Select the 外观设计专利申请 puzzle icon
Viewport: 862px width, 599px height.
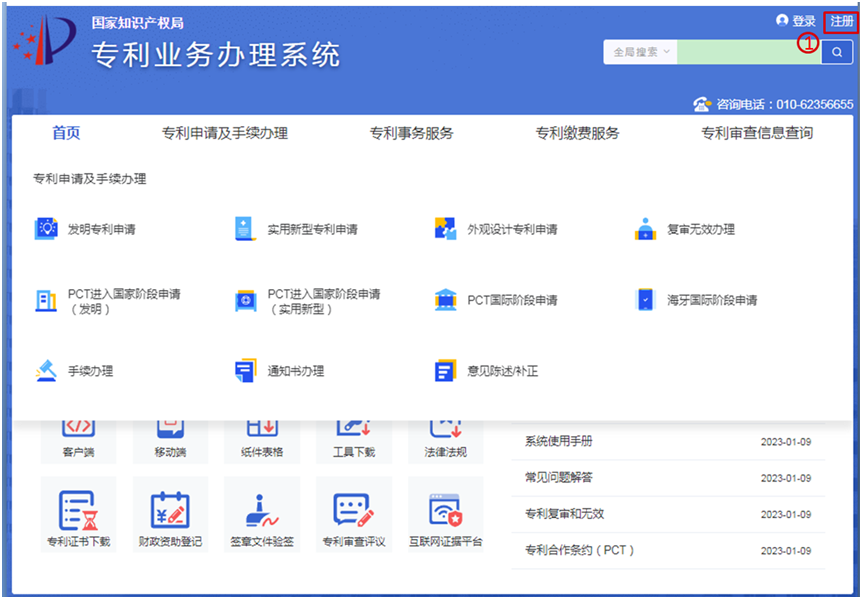[x=445, y=229]
